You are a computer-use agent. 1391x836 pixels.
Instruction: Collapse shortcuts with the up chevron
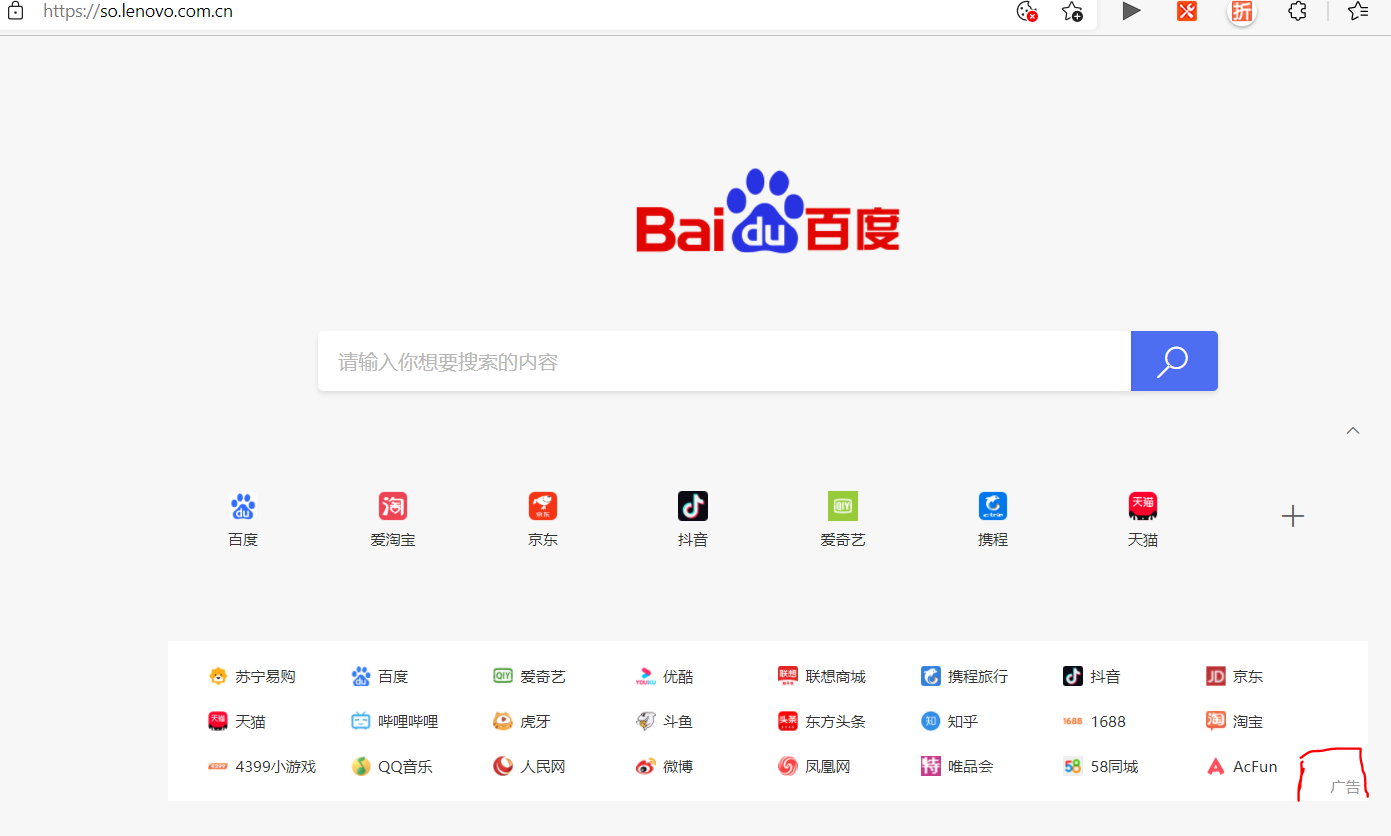[1353, 430]
